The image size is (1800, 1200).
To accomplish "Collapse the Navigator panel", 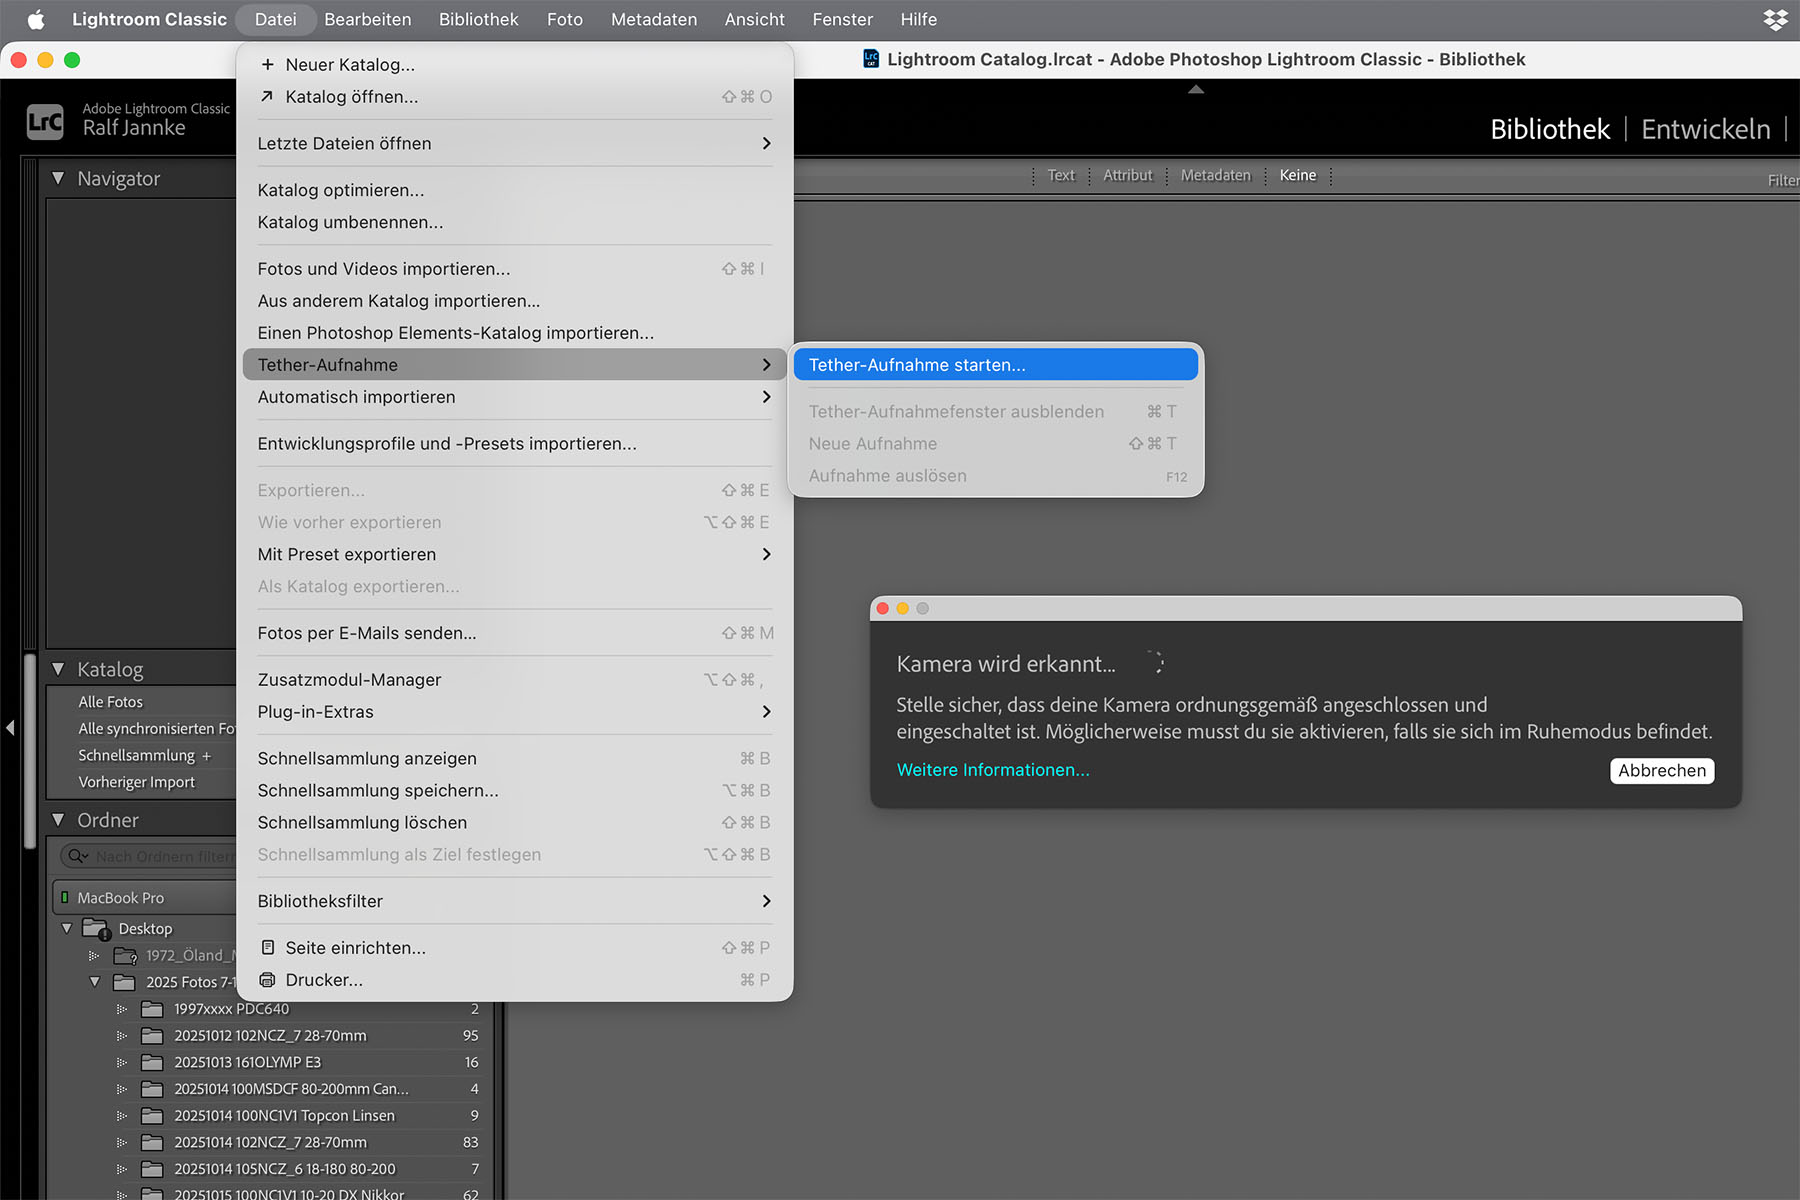I will pos(58,179).
